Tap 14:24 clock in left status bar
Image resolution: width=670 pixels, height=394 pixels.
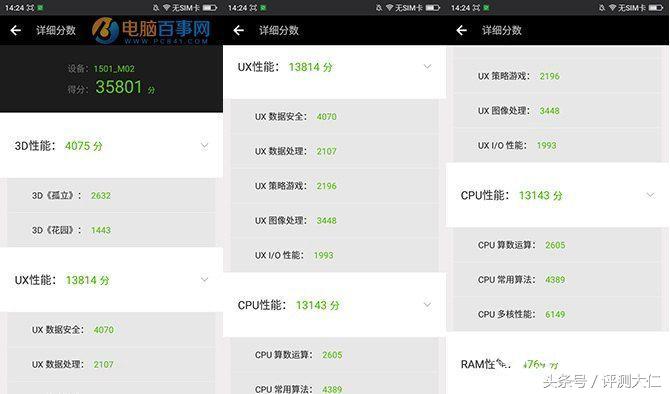[x=15, y=8]
